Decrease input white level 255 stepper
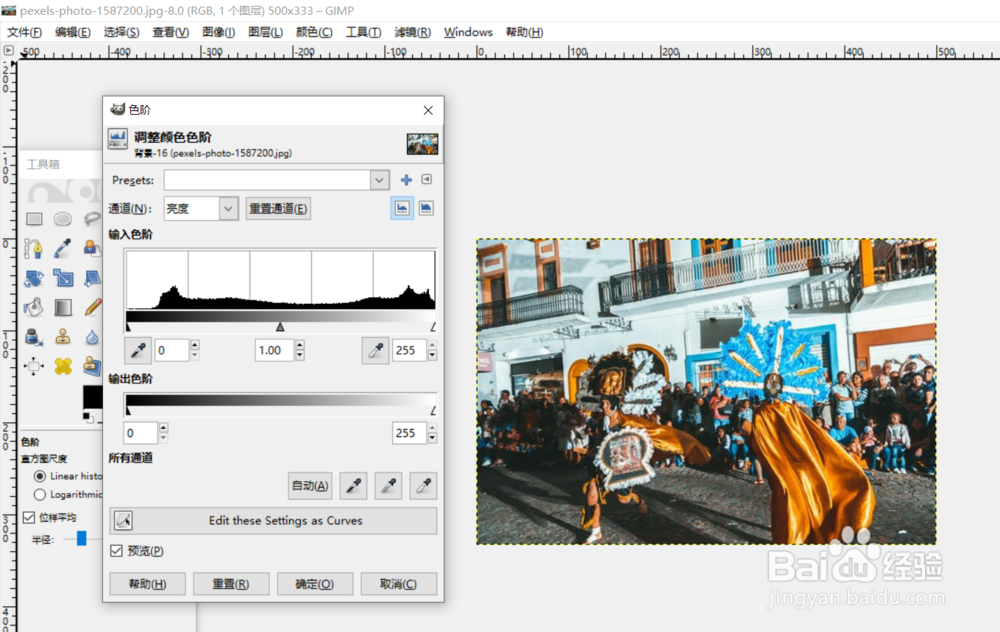Viewport: 1000px width, 632px height. [432, 355]
